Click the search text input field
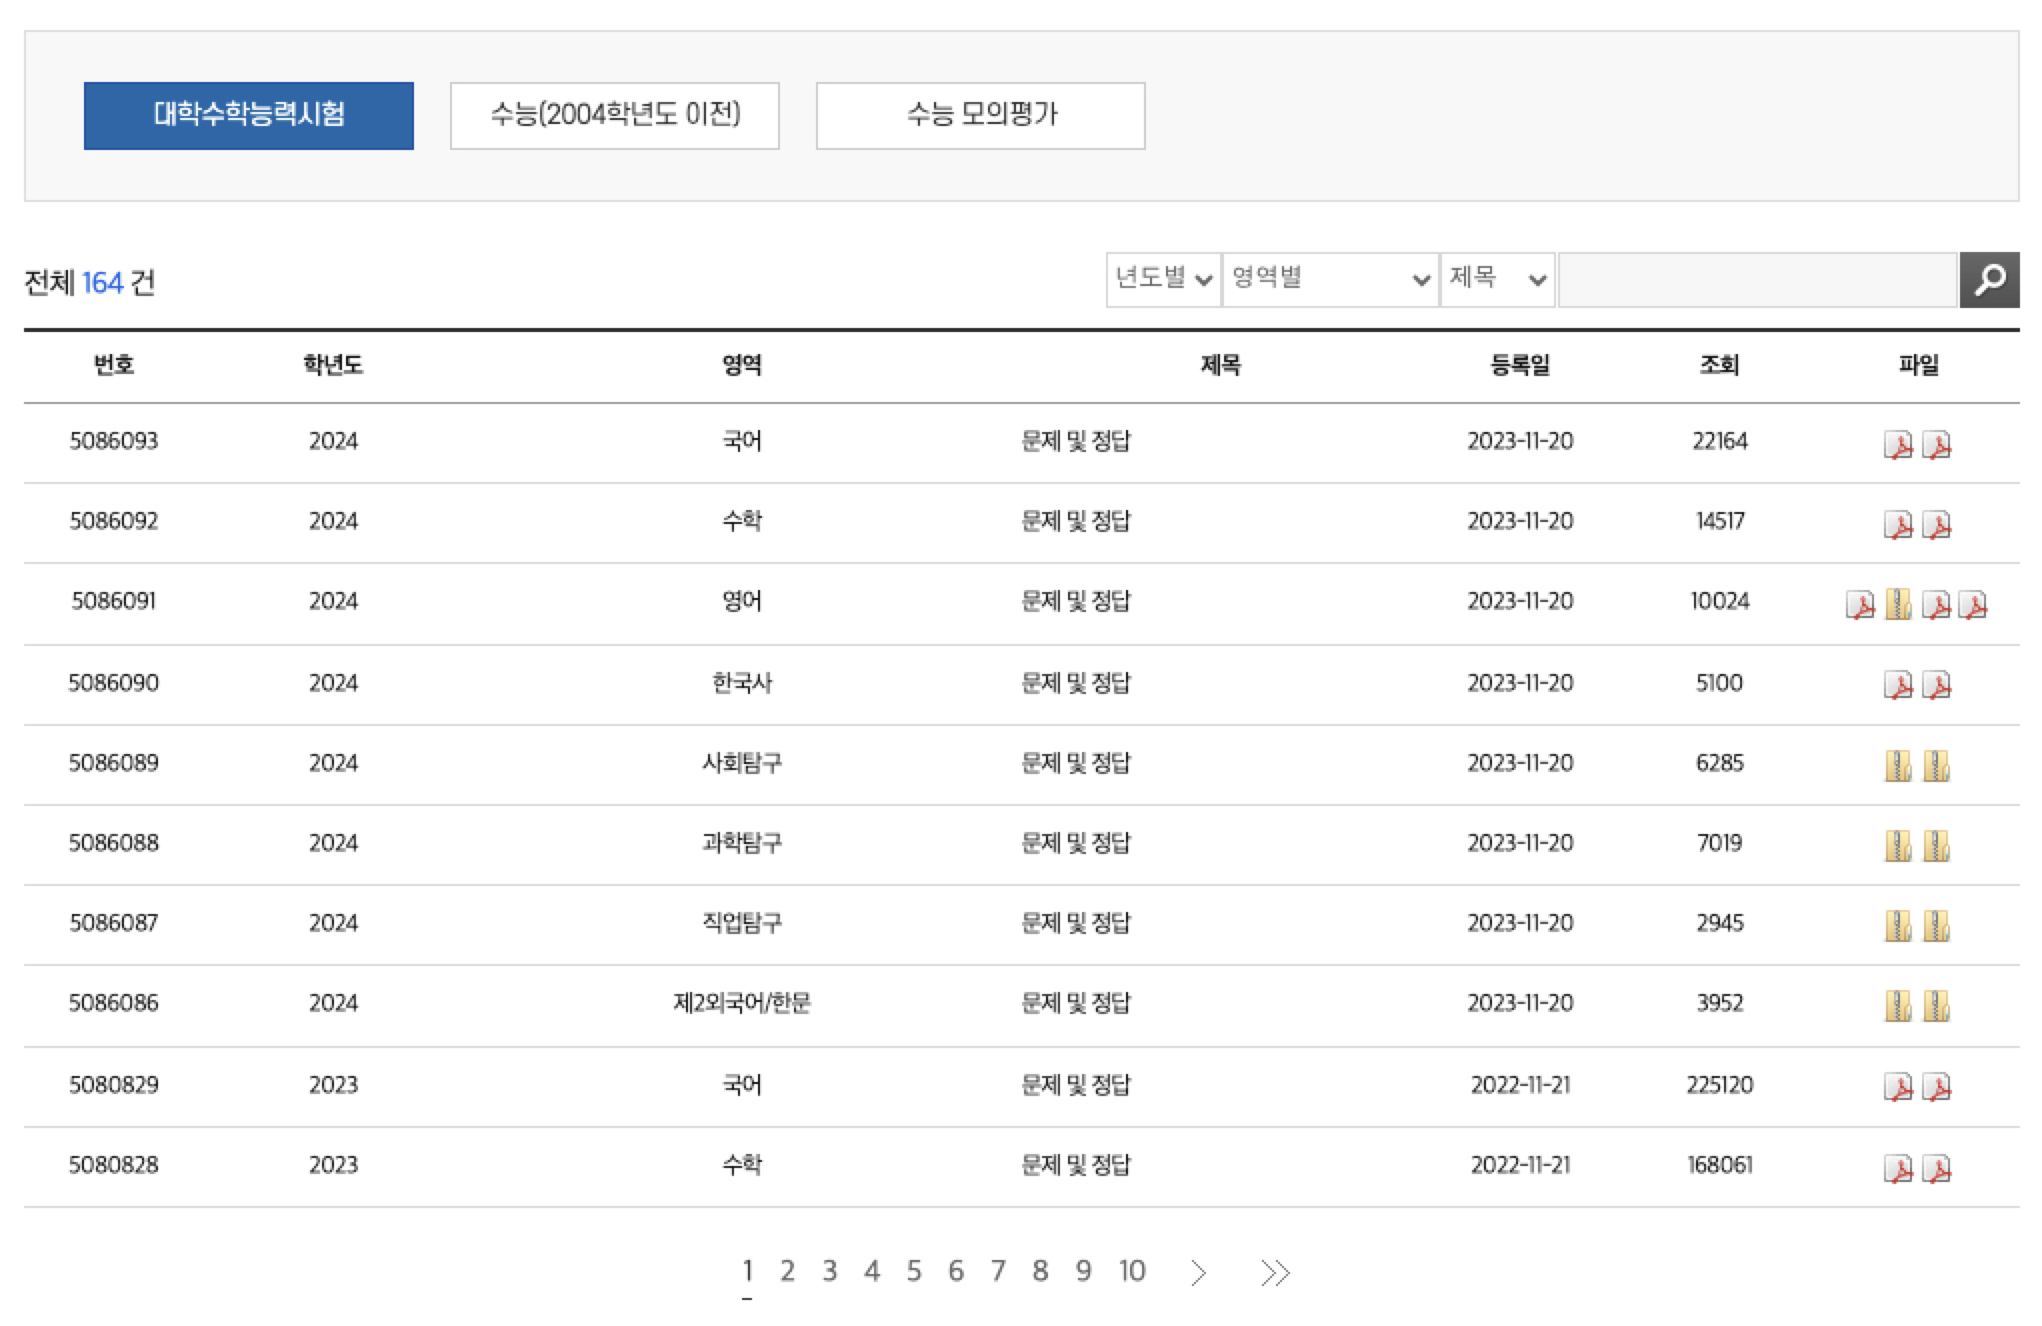This screenshot has width=2042, height=1326. [1756, 280]
